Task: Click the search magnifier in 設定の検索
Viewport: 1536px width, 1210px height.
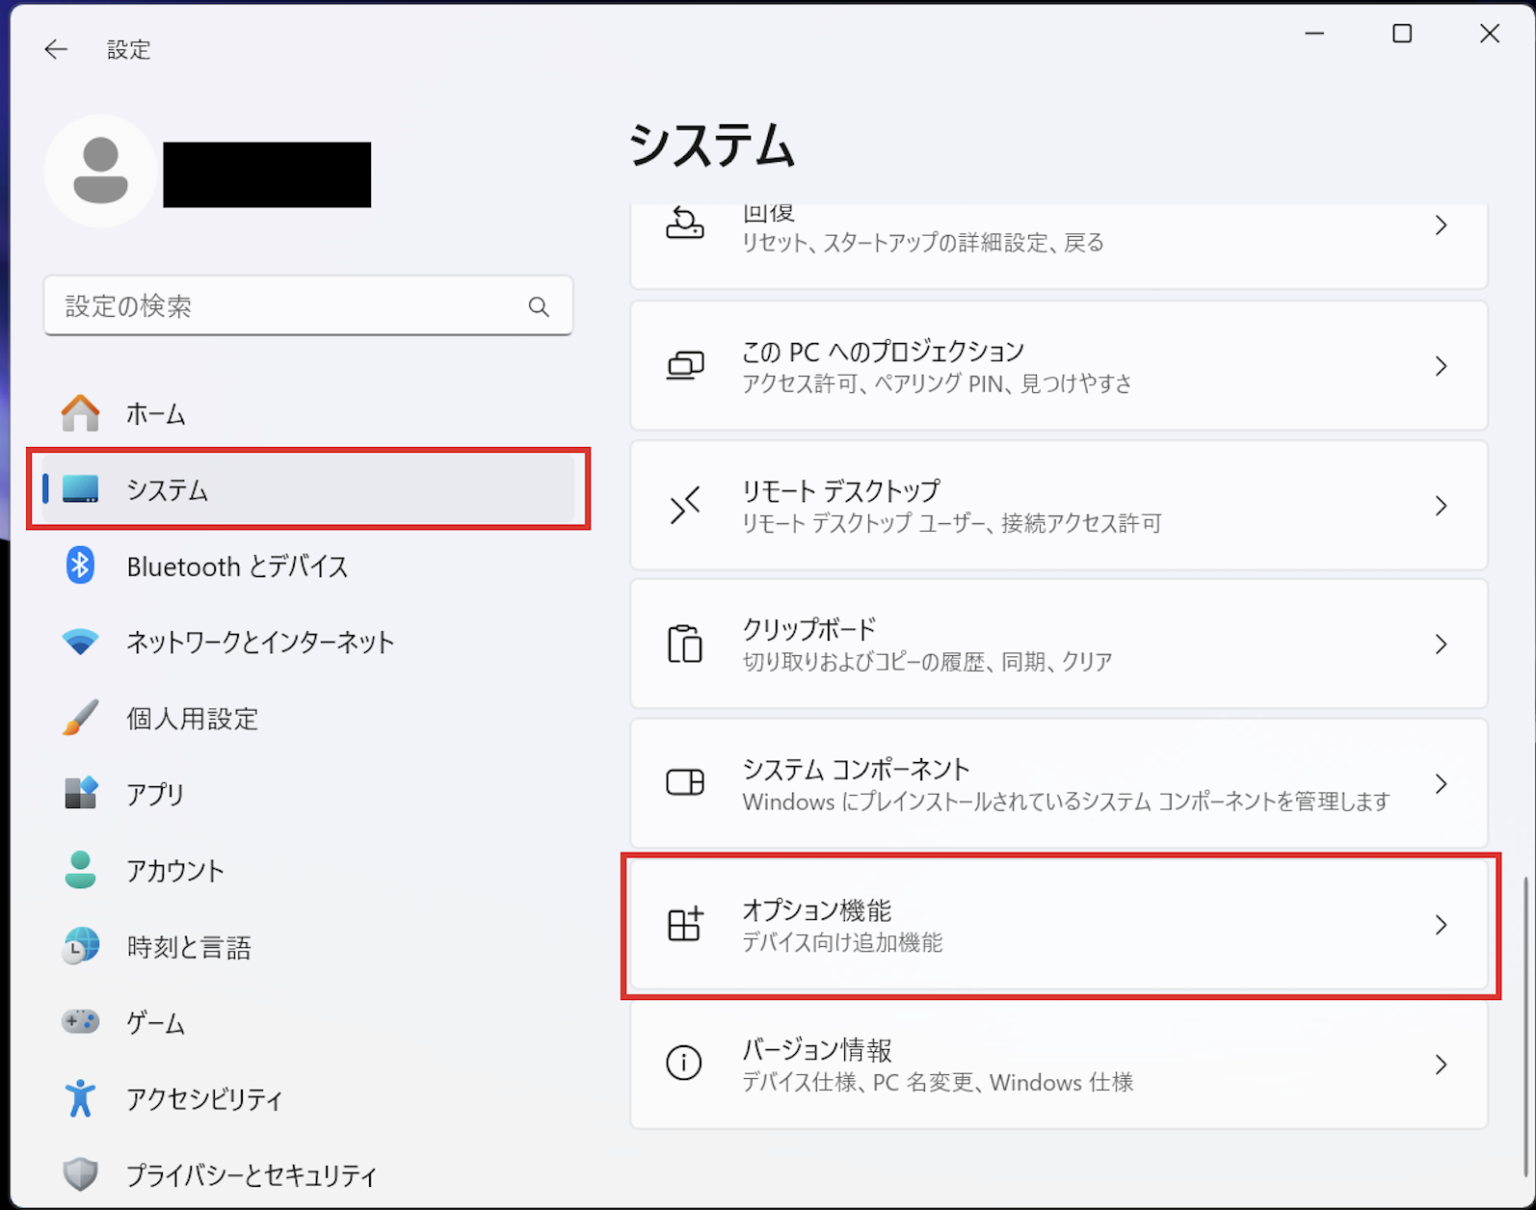Action: point(539,307)
